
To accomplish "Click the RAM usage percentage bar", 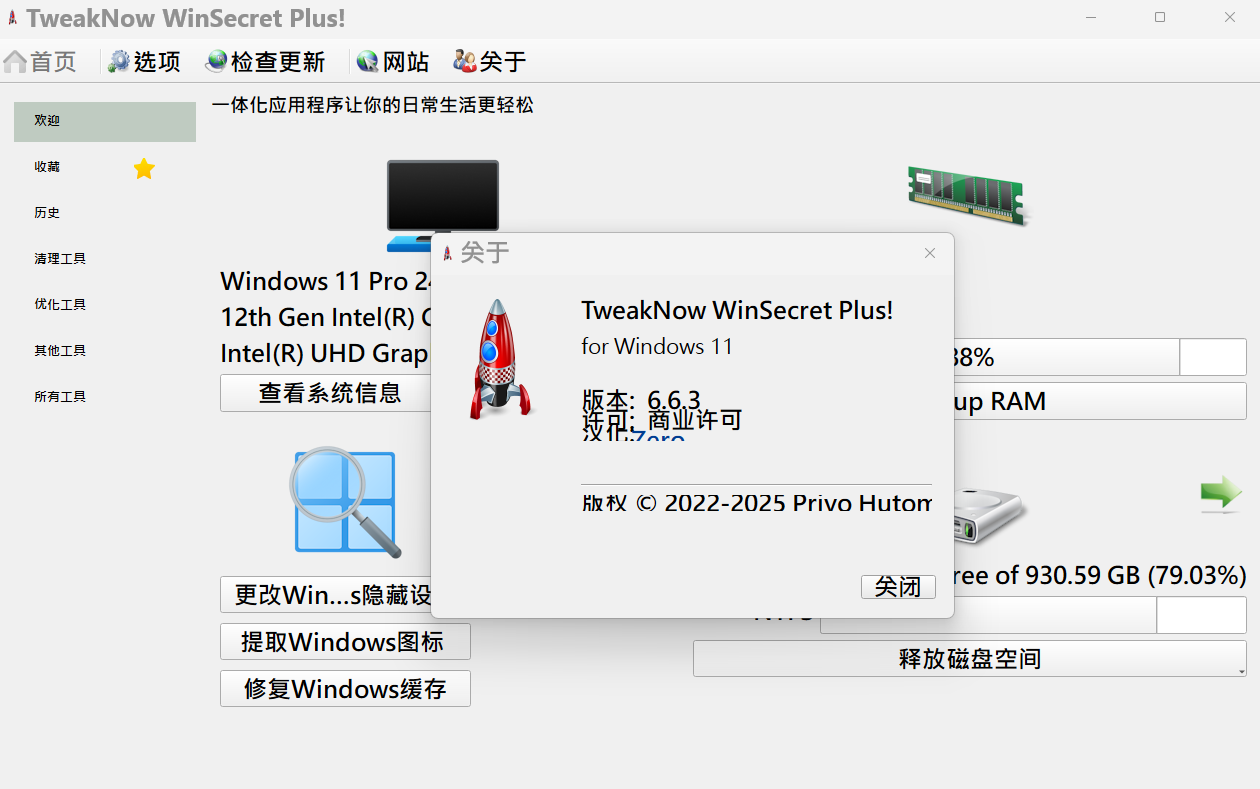I will (1100, 357).
